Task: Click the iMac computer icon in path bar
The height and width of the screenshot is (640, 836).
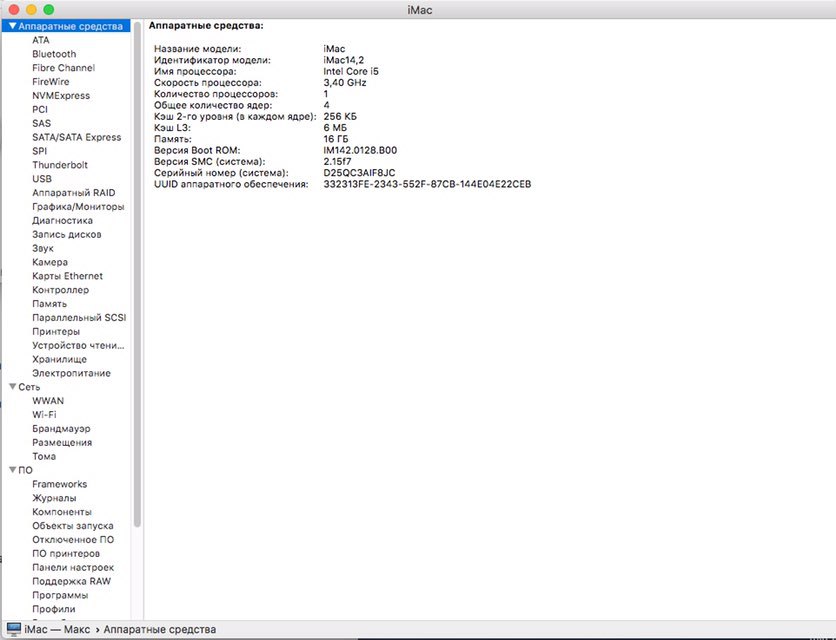Action: 13,629
